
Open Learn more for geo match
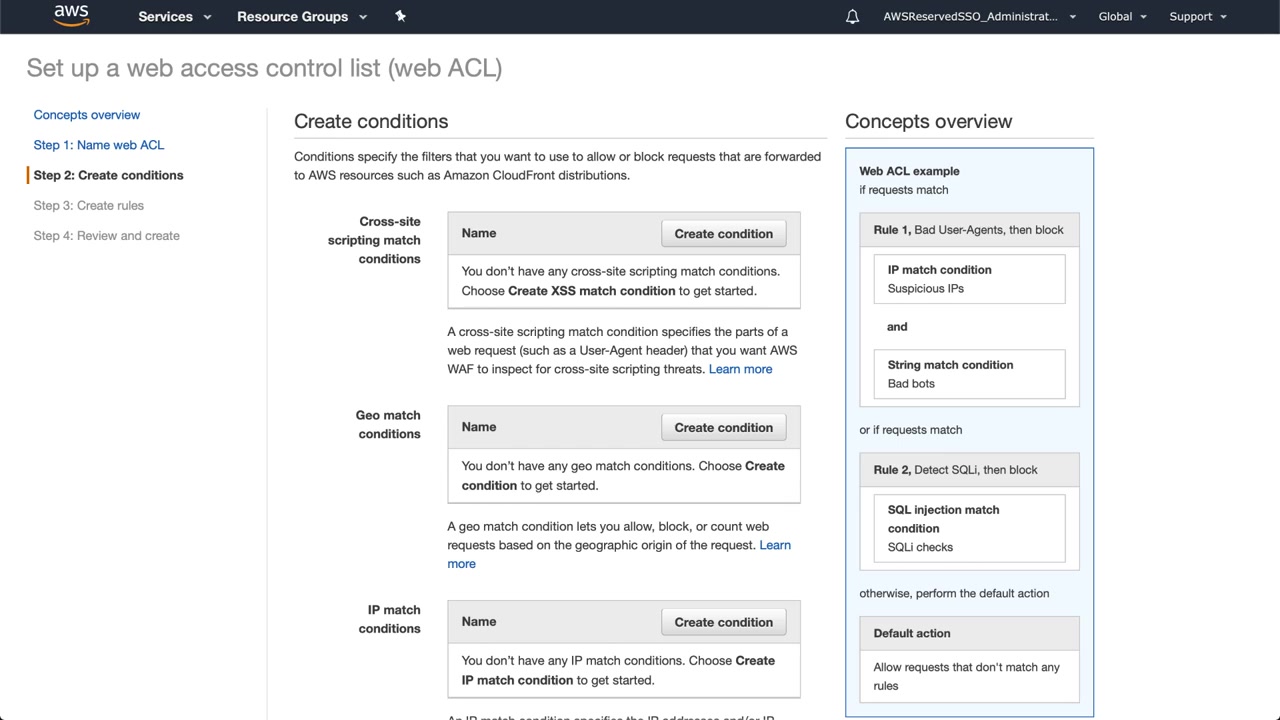(774, 545)
